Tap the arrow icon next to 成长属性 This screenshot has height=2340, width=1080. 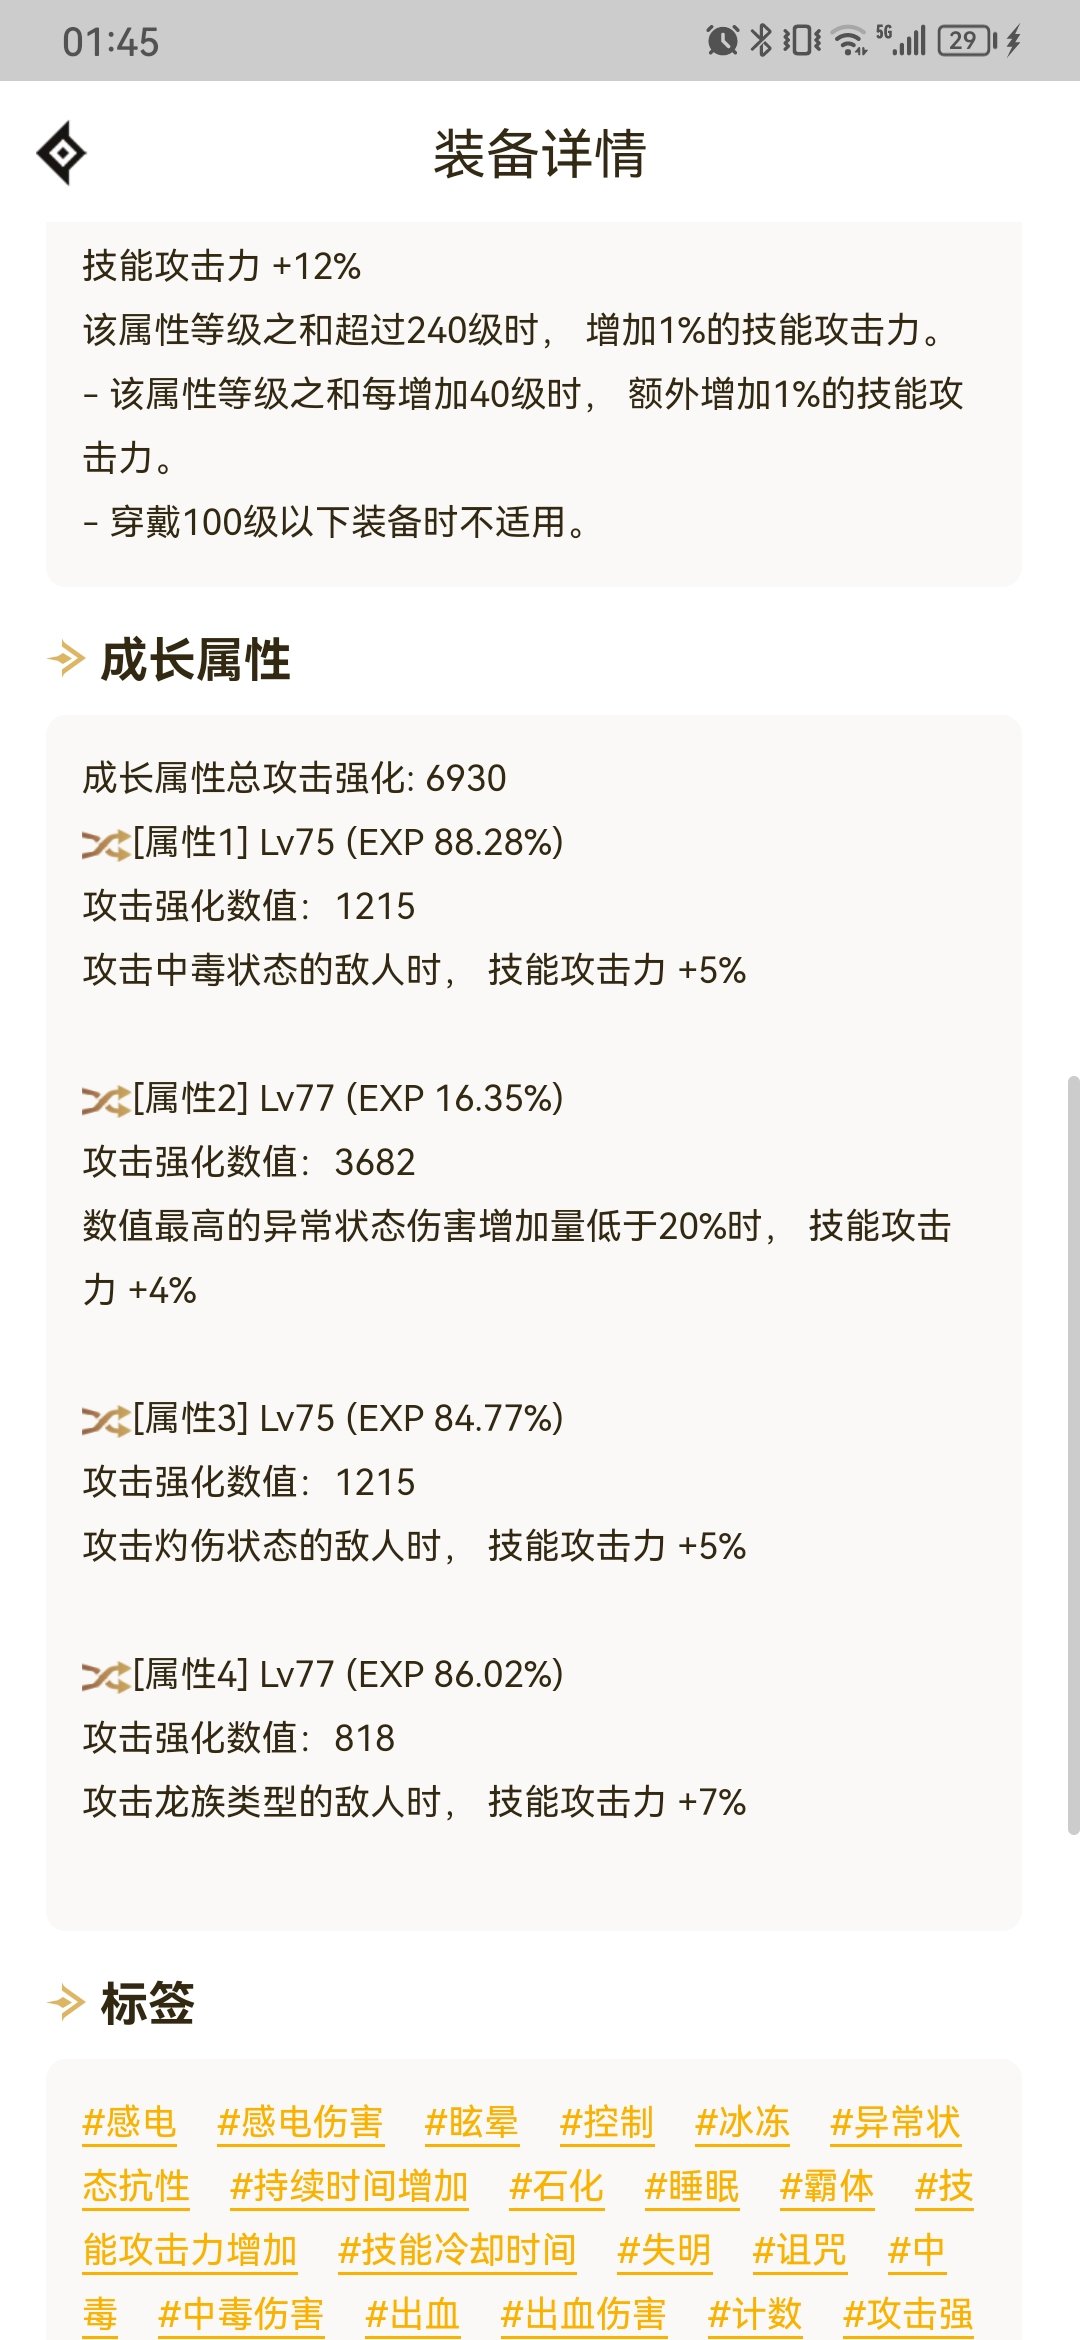click(x=67, y=659)
